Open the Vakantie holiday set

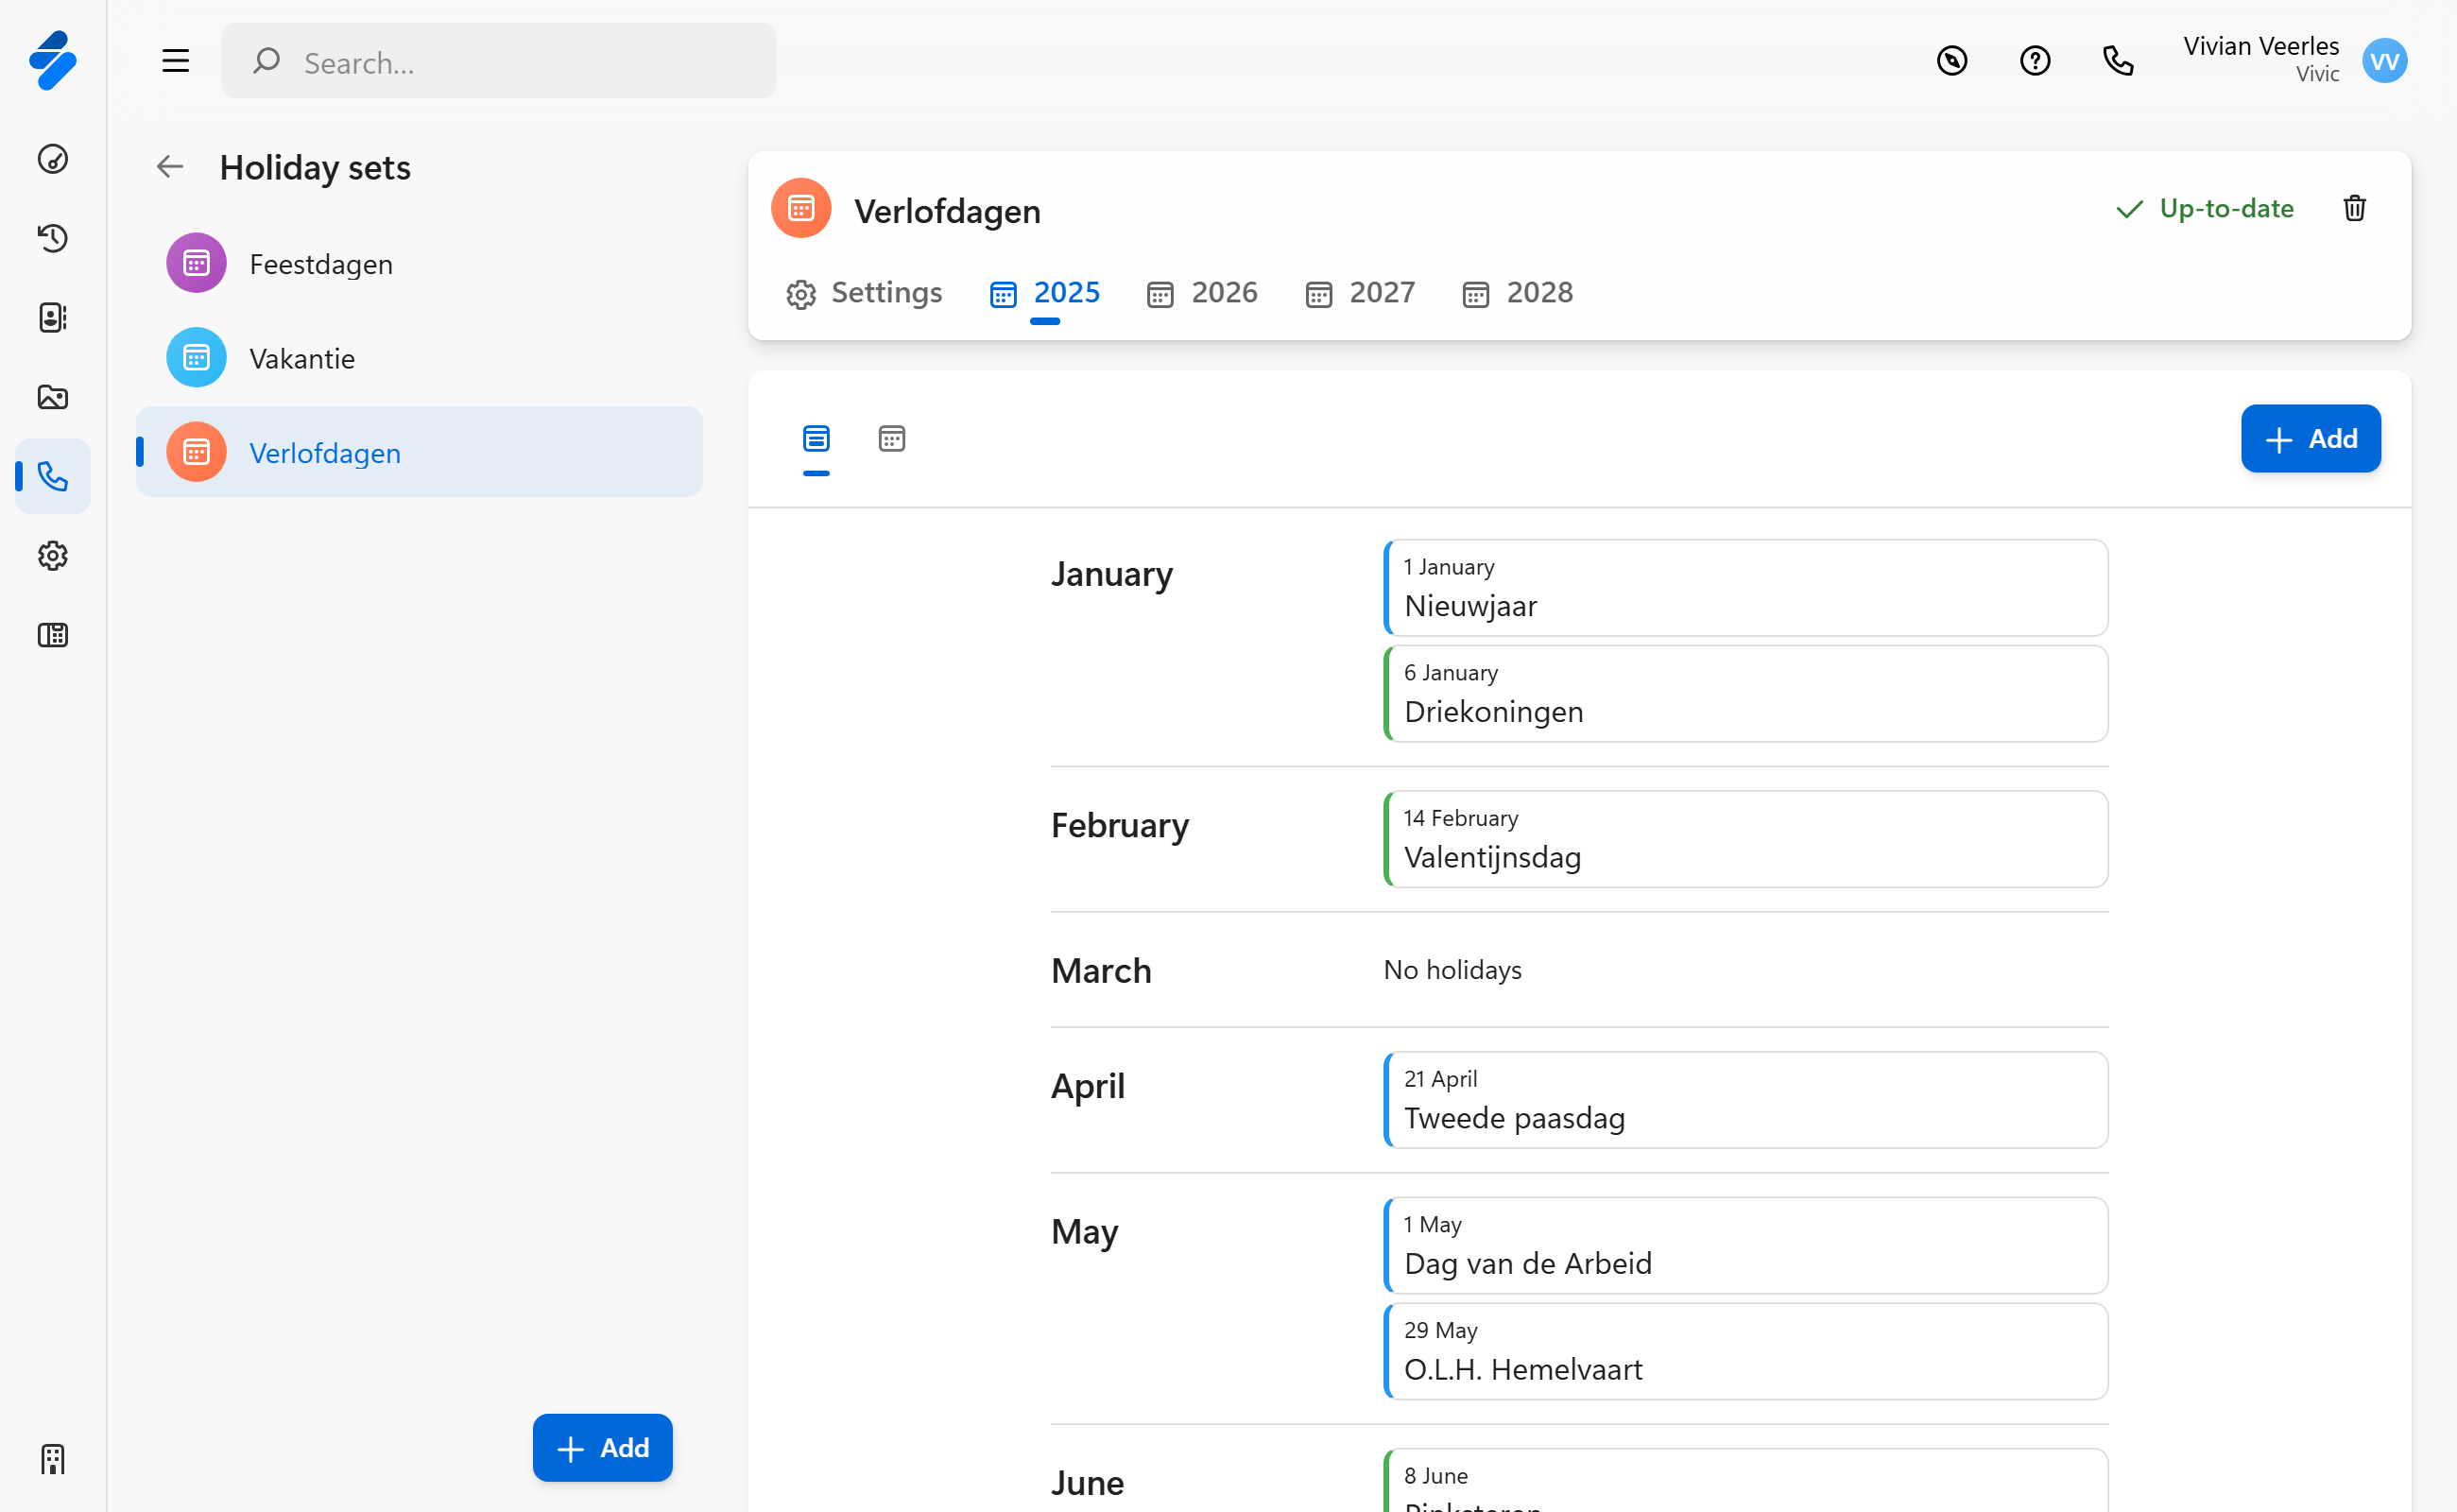[x=302, y=358]
